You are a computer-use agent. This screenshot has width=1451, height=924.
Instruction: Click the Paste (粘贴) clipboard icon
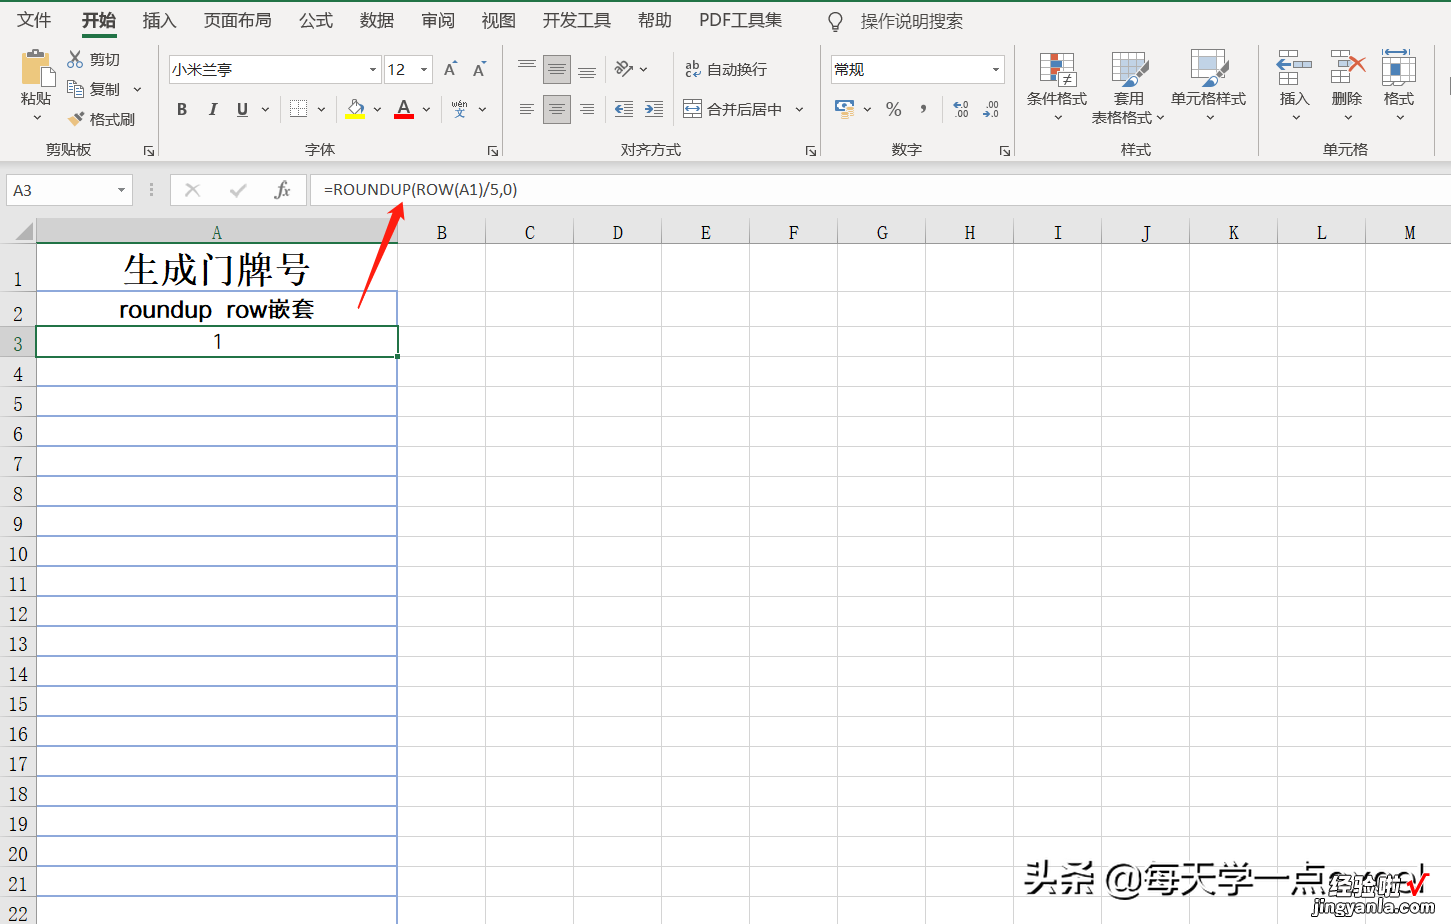[x=36, y=69]
